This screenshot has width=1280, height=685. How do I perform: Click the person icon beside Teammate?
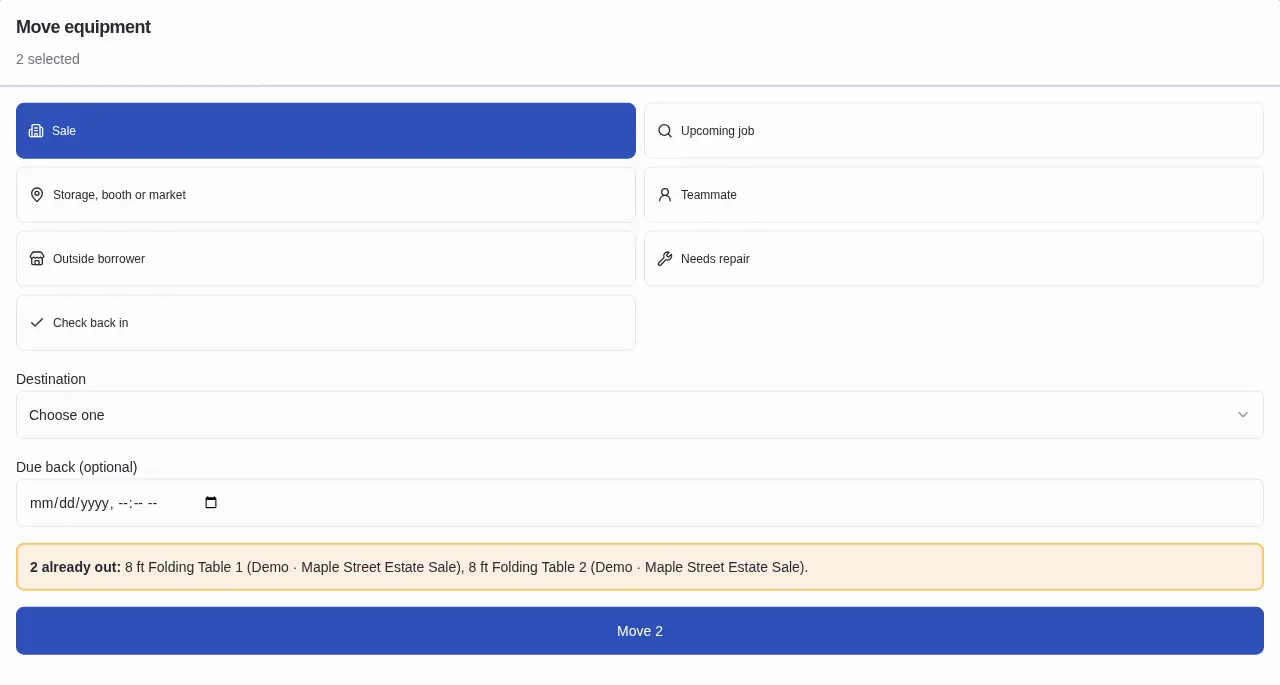(x=665, y=195)
